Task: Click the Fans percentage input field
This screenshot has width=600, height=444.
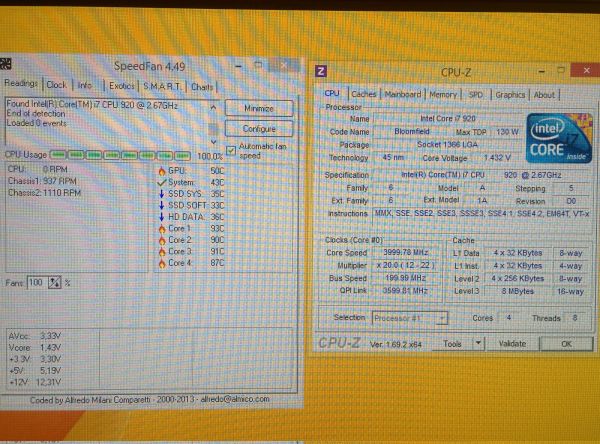Action: pyautogui.click(x=38, y=282)
